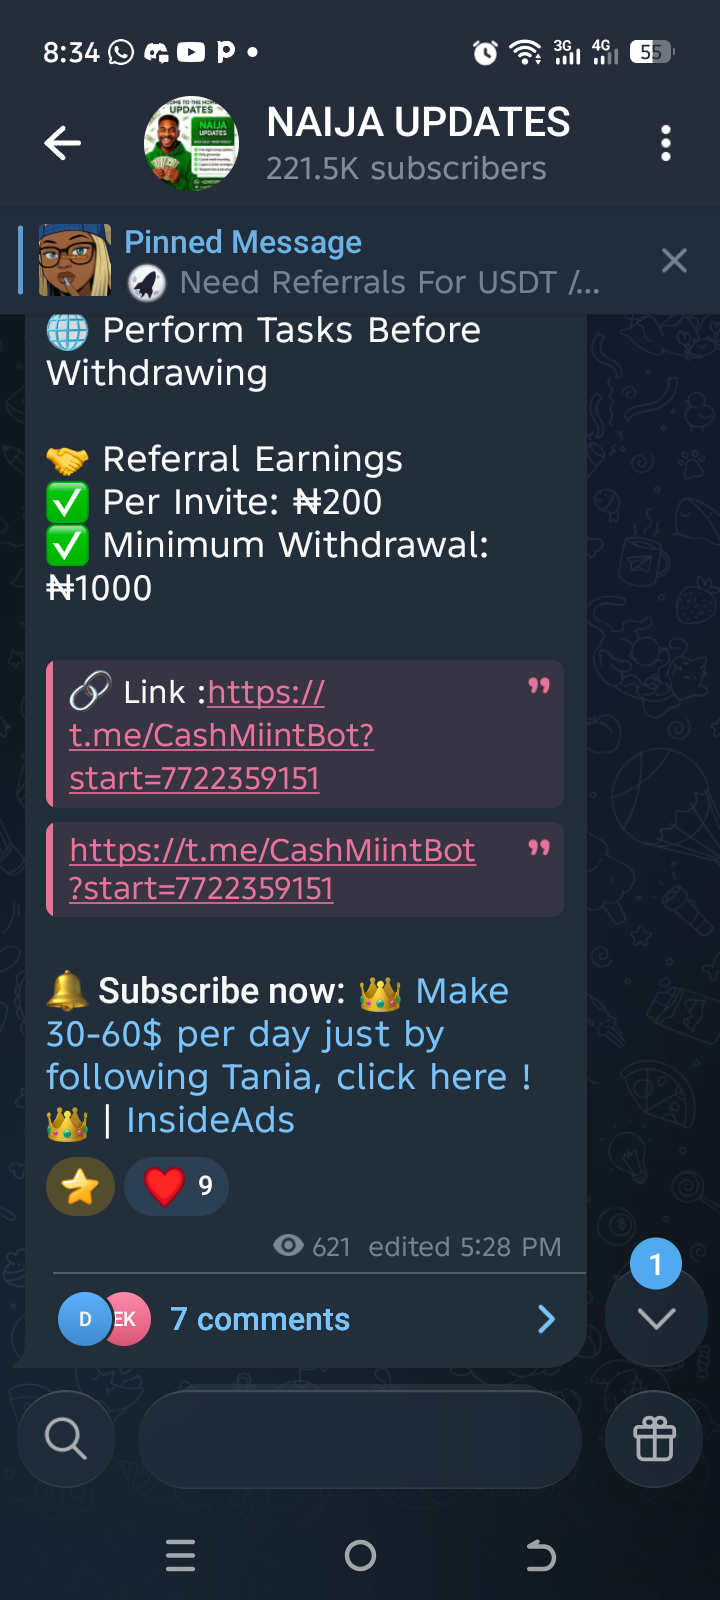Open 7 comments text button
Viewport: 720px width, 1600px height.
260,1319
